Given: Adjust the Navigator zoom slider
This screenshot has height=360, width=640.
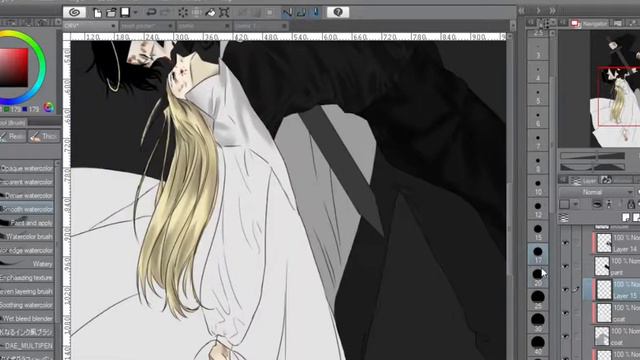Looking at the screenshot, I should point(592,156).
